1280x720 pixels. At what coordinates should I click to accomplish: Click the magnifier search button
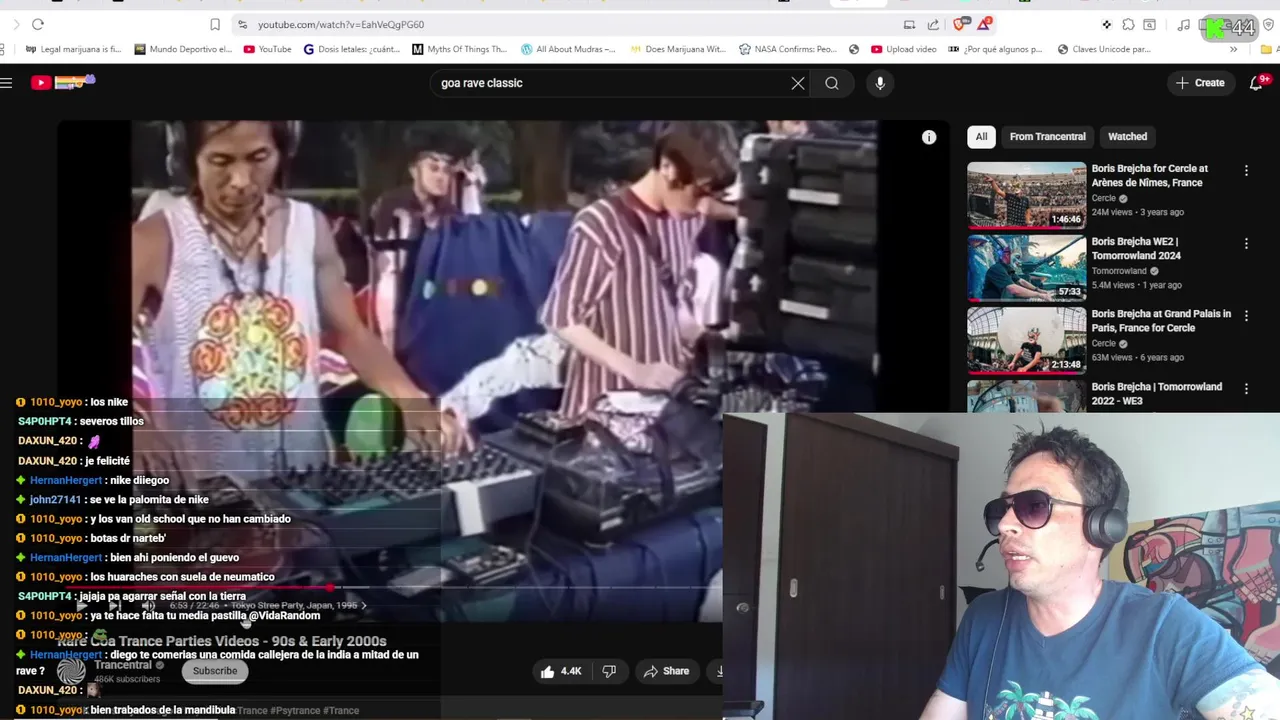click(x=832, y=83)
